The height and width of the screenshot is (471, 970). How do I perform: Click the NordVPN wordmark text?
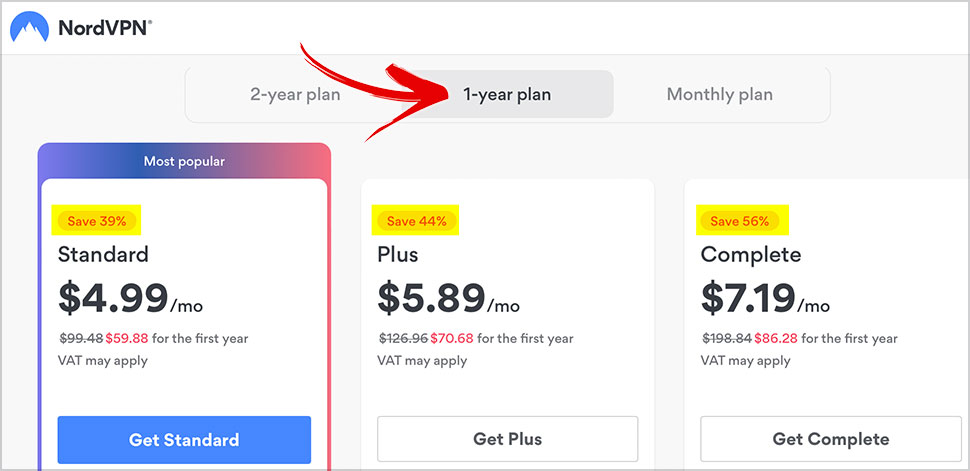click(x=105, y=28)
